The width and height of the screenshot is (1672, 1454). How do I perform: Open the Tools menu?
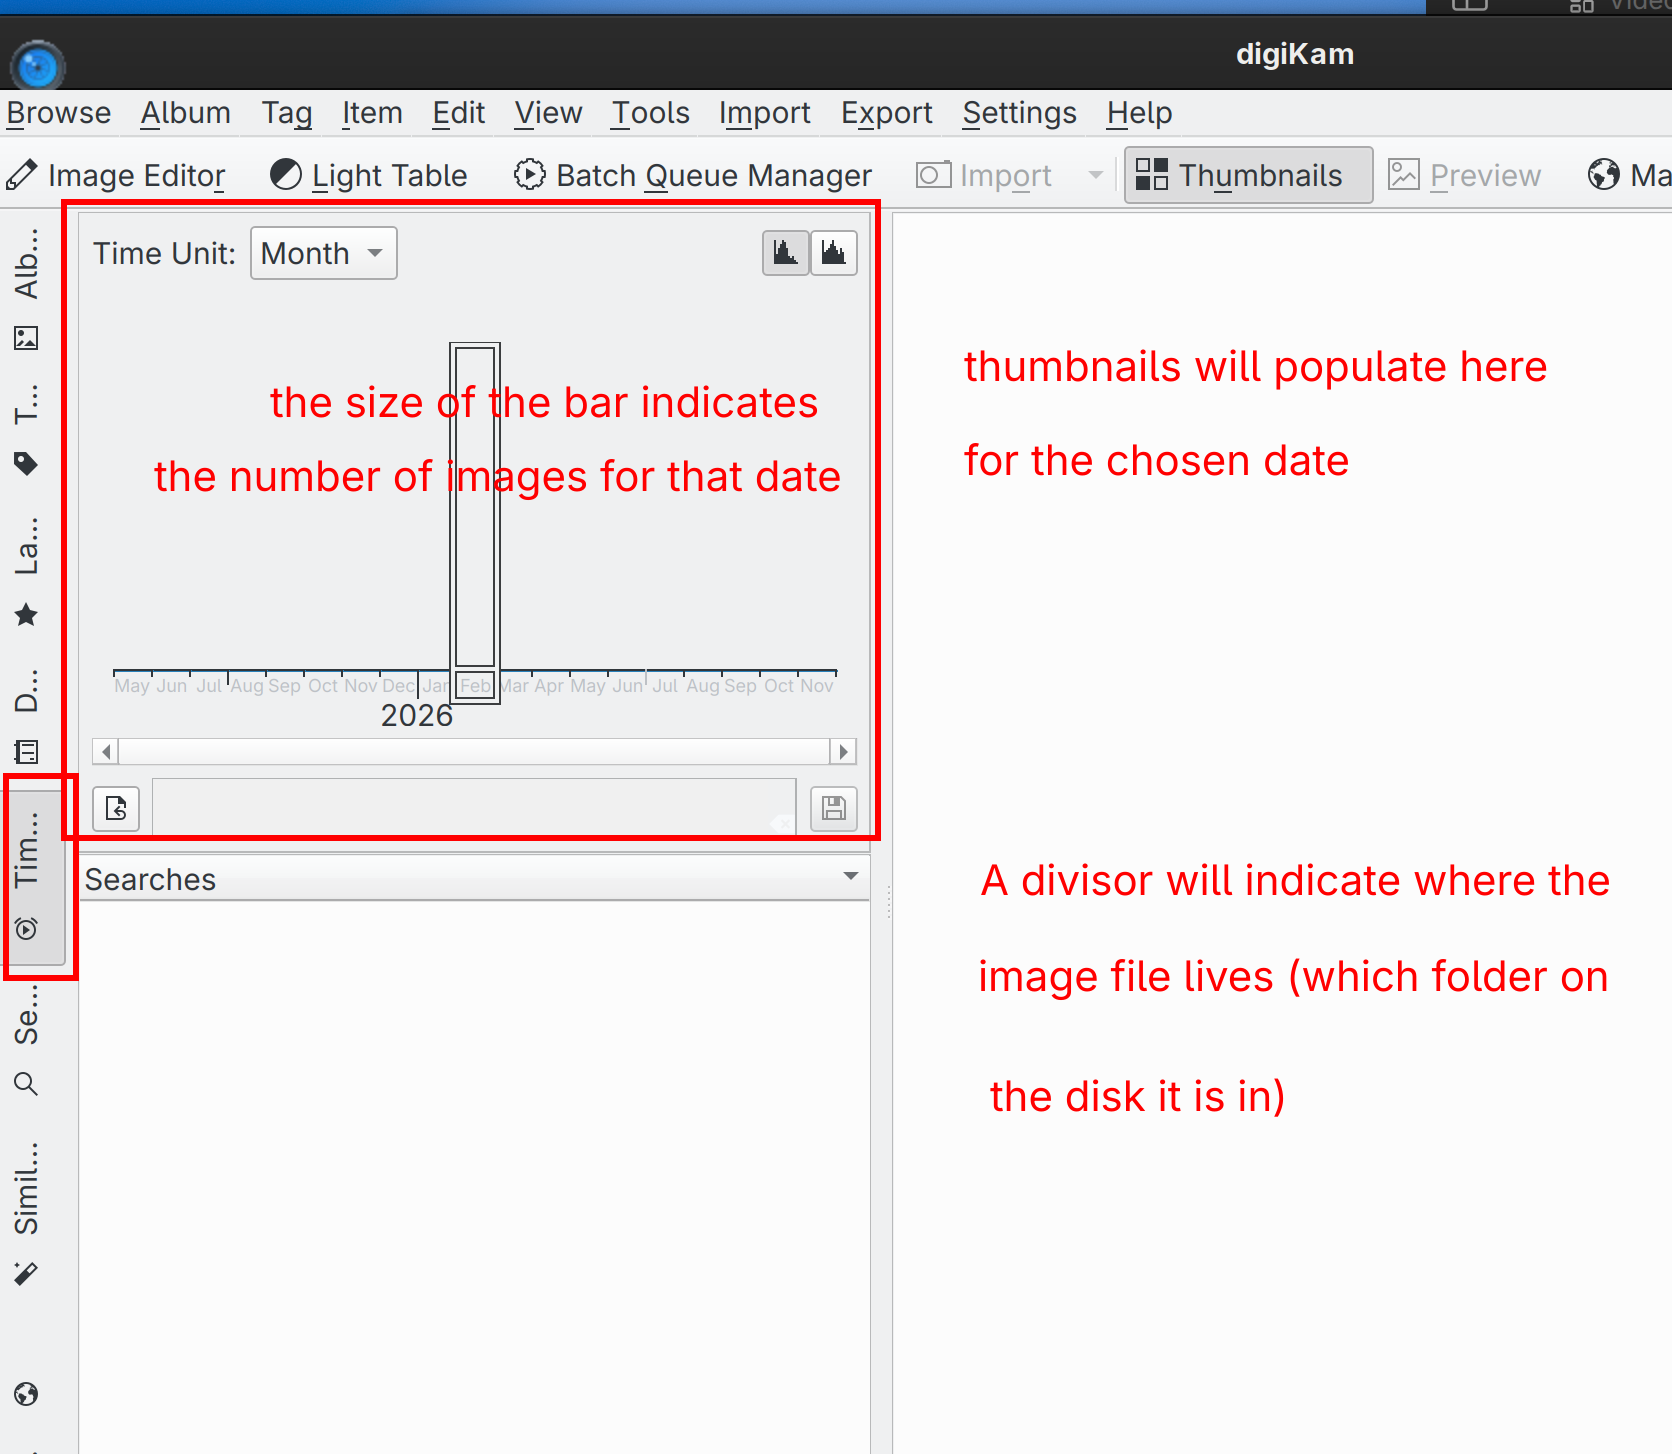(x=650, y=113)
